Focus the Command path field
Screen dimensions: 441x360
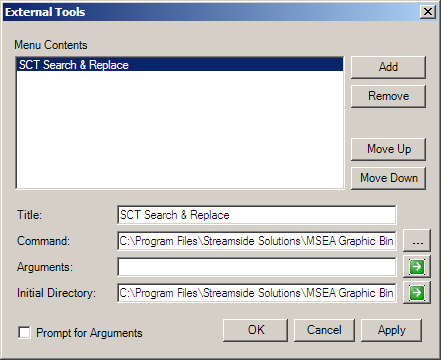[257, 241]
